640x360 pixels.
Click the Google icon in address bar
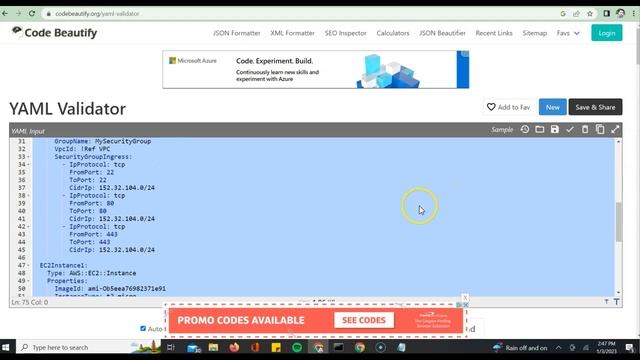coord(563,13)
